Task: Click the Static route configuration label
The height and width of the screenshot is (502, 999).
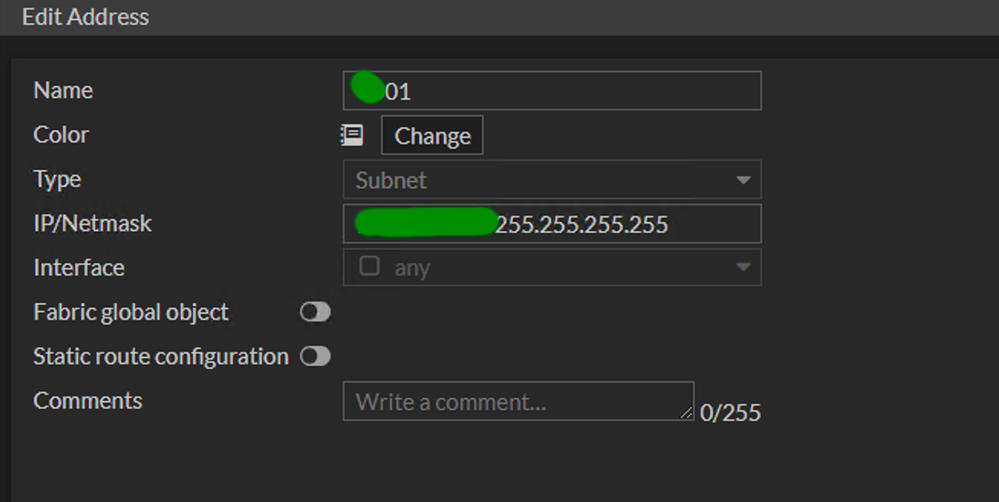Action: (x=160, y=356)
